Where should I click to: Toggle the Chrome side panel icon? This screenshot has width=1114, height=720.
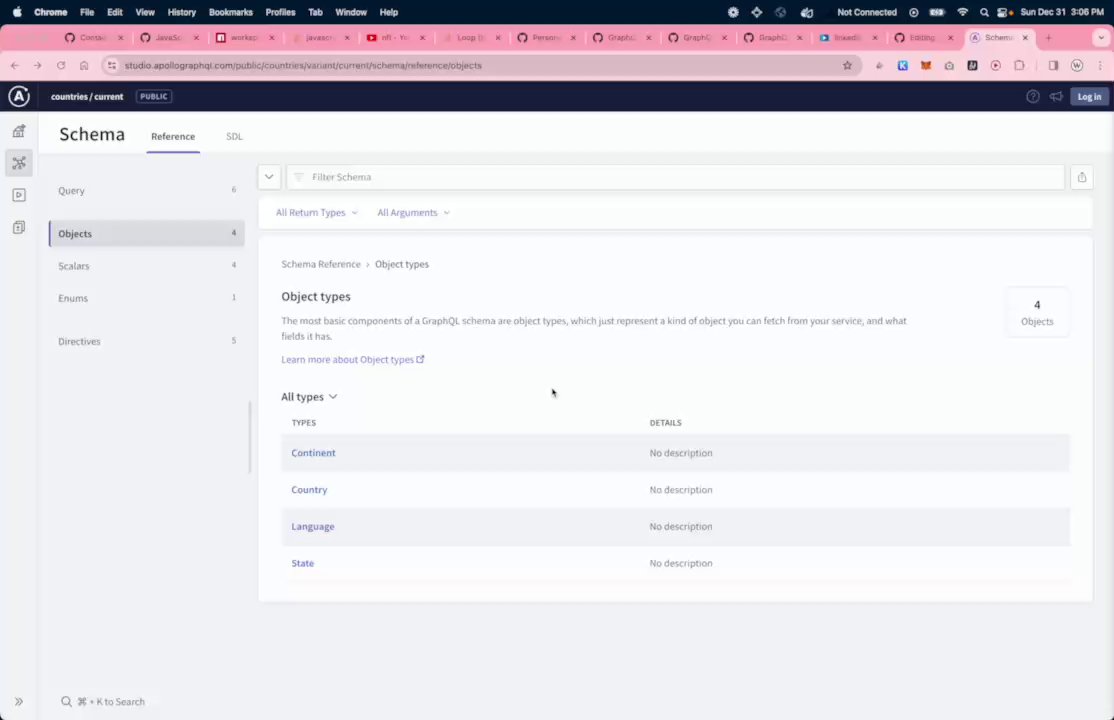pyautogui.click(x=1053, y=65)
